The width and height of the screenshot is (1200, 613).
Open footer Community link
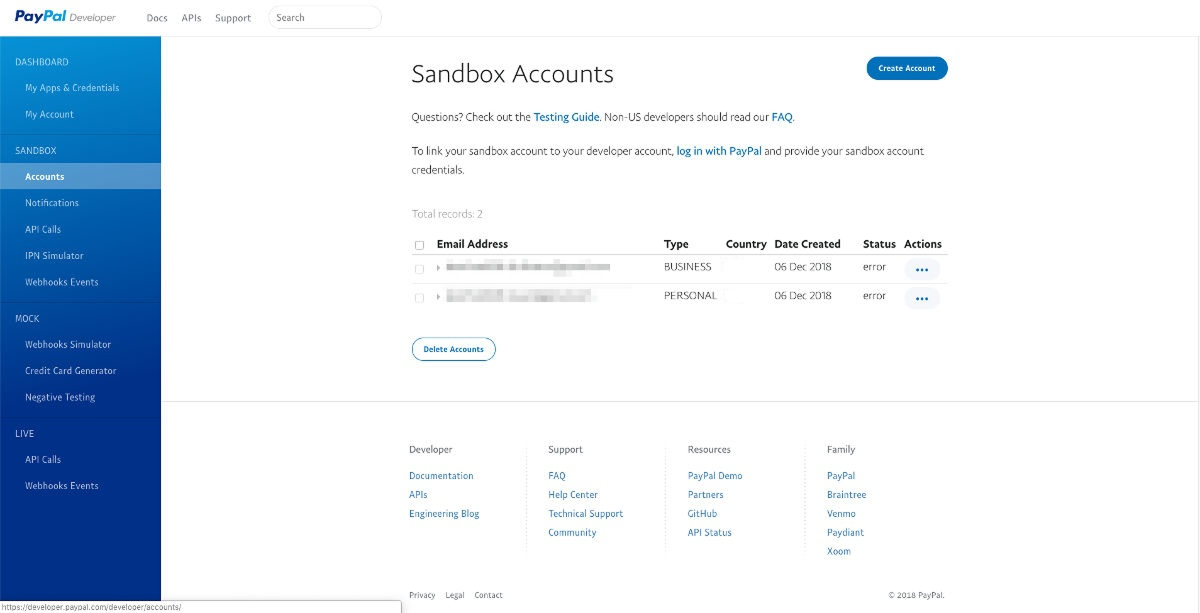[x=572, y=533]
